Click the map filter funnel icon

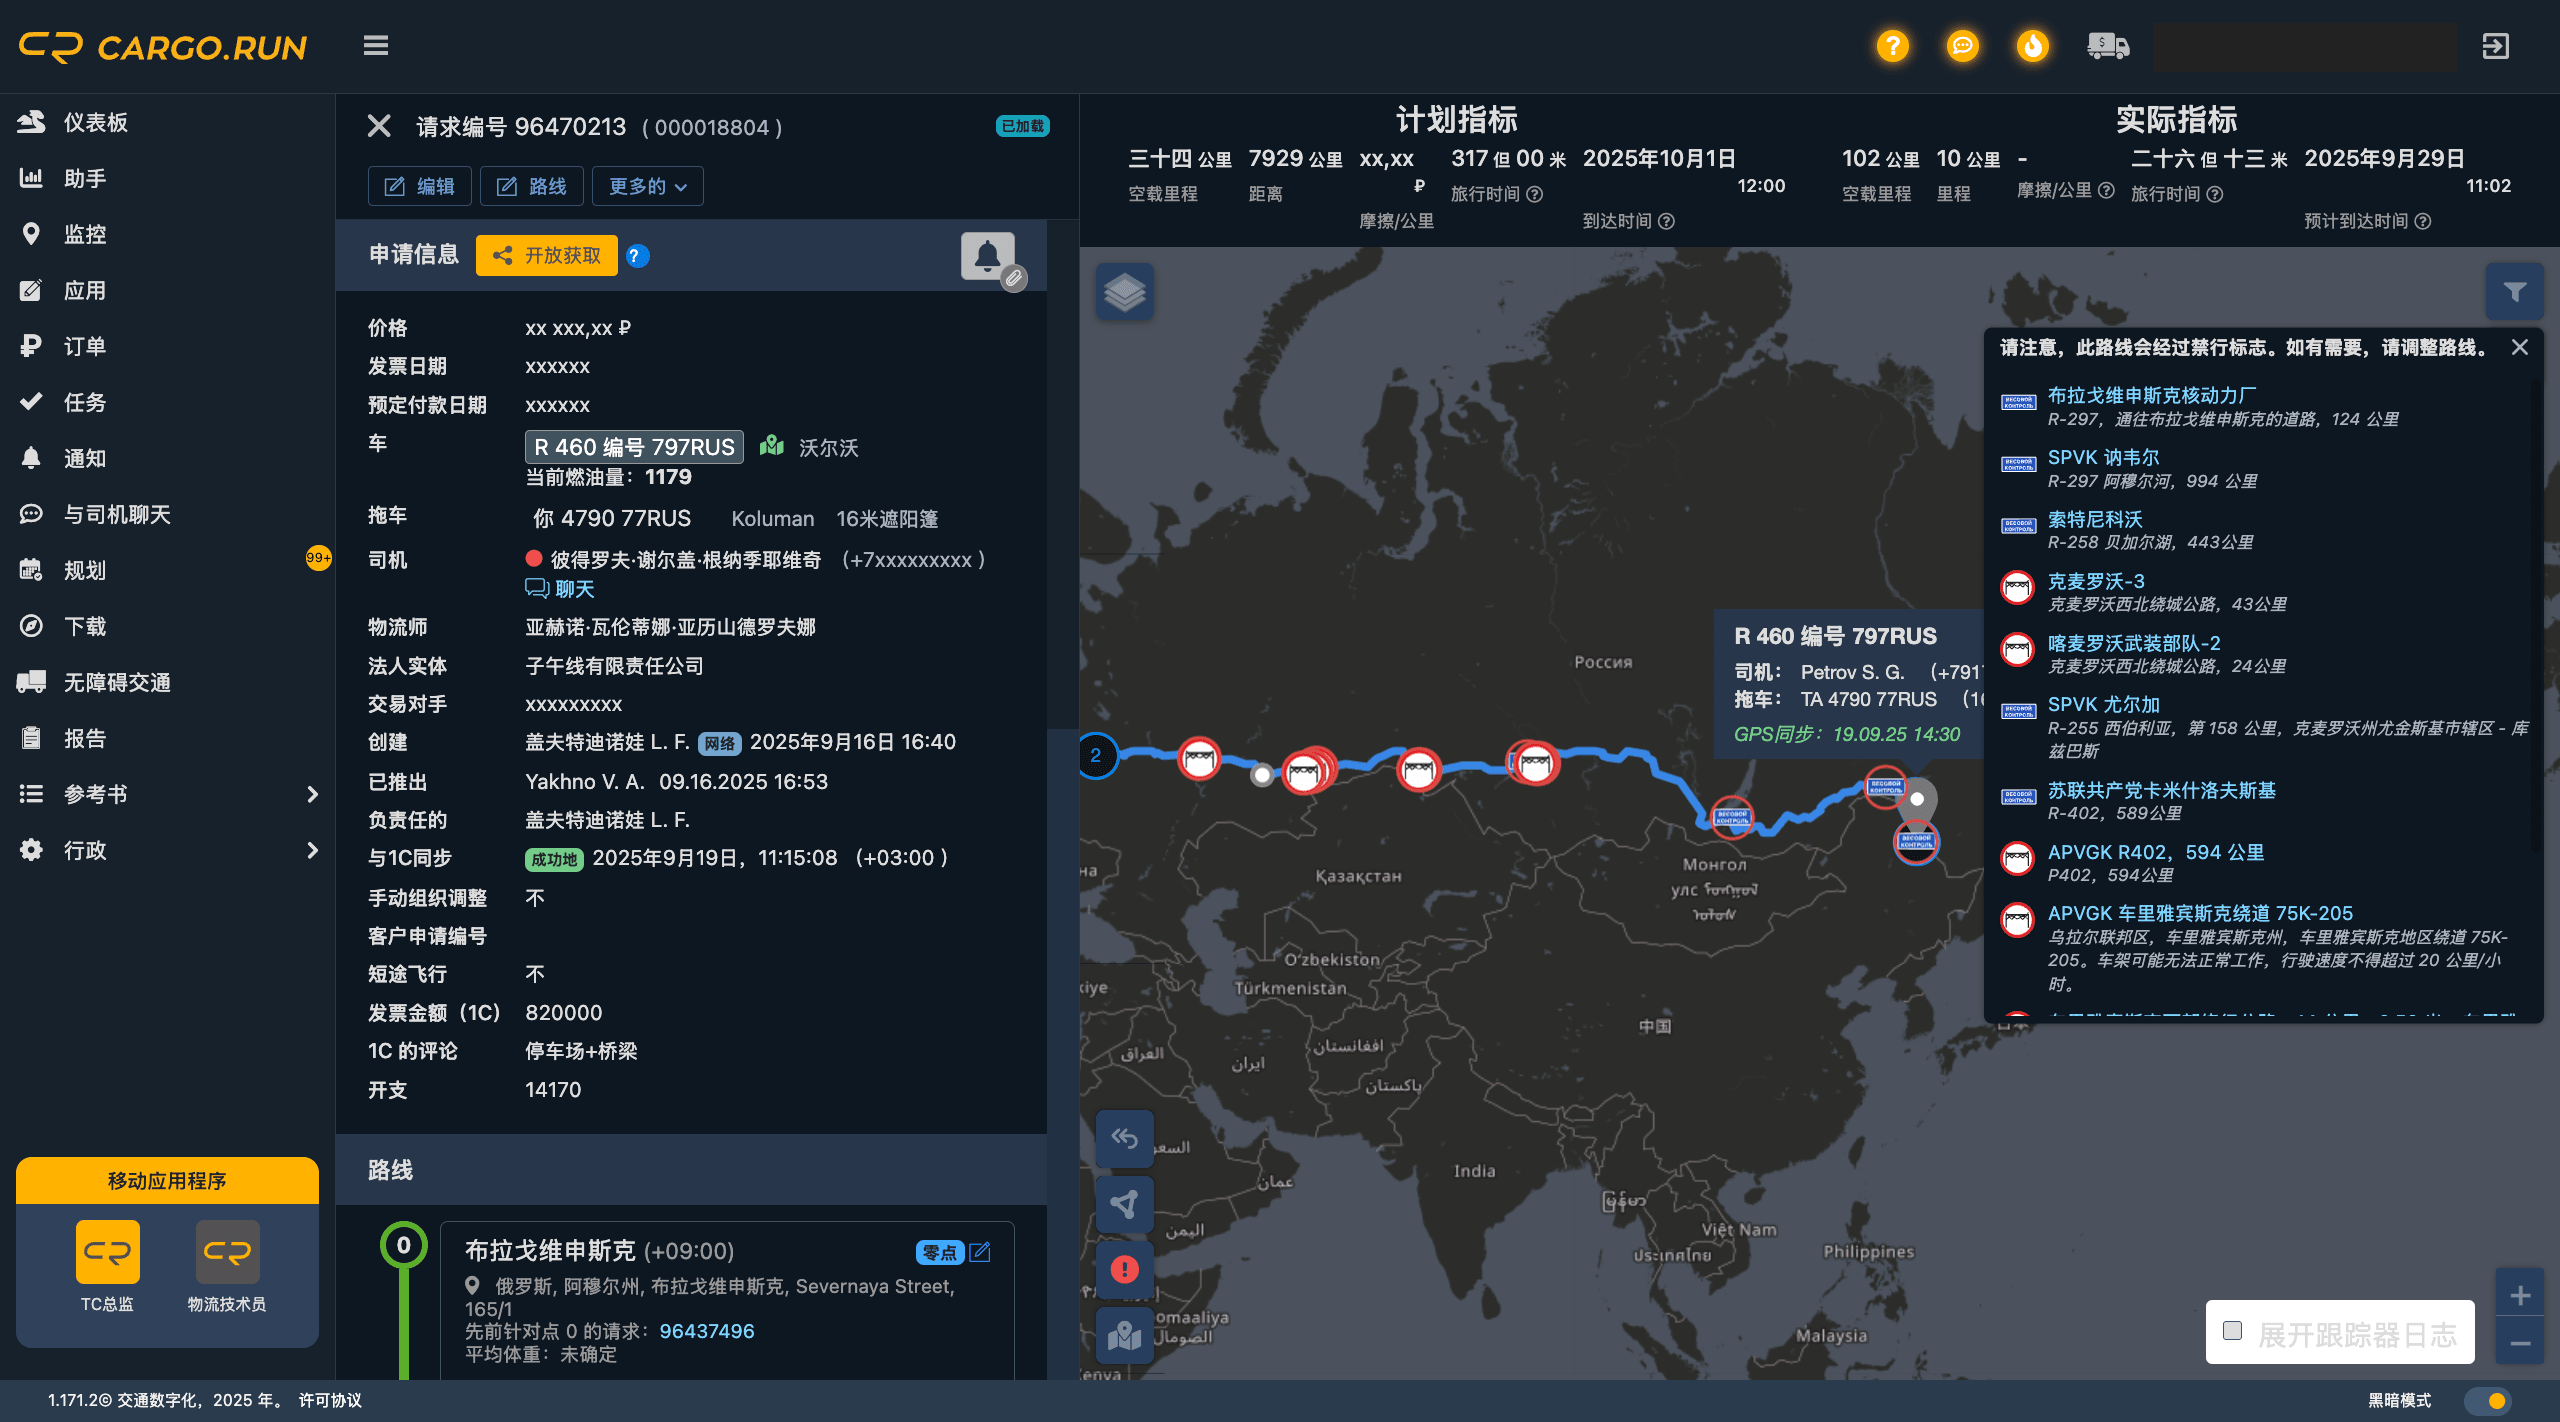[x=2514, y=292]
